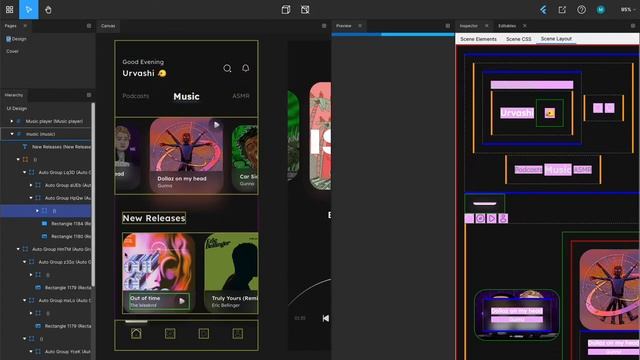The height and width of the screenshot is (360, 640).
Task: Close the Editables tab
Action: tap(525, 26)
